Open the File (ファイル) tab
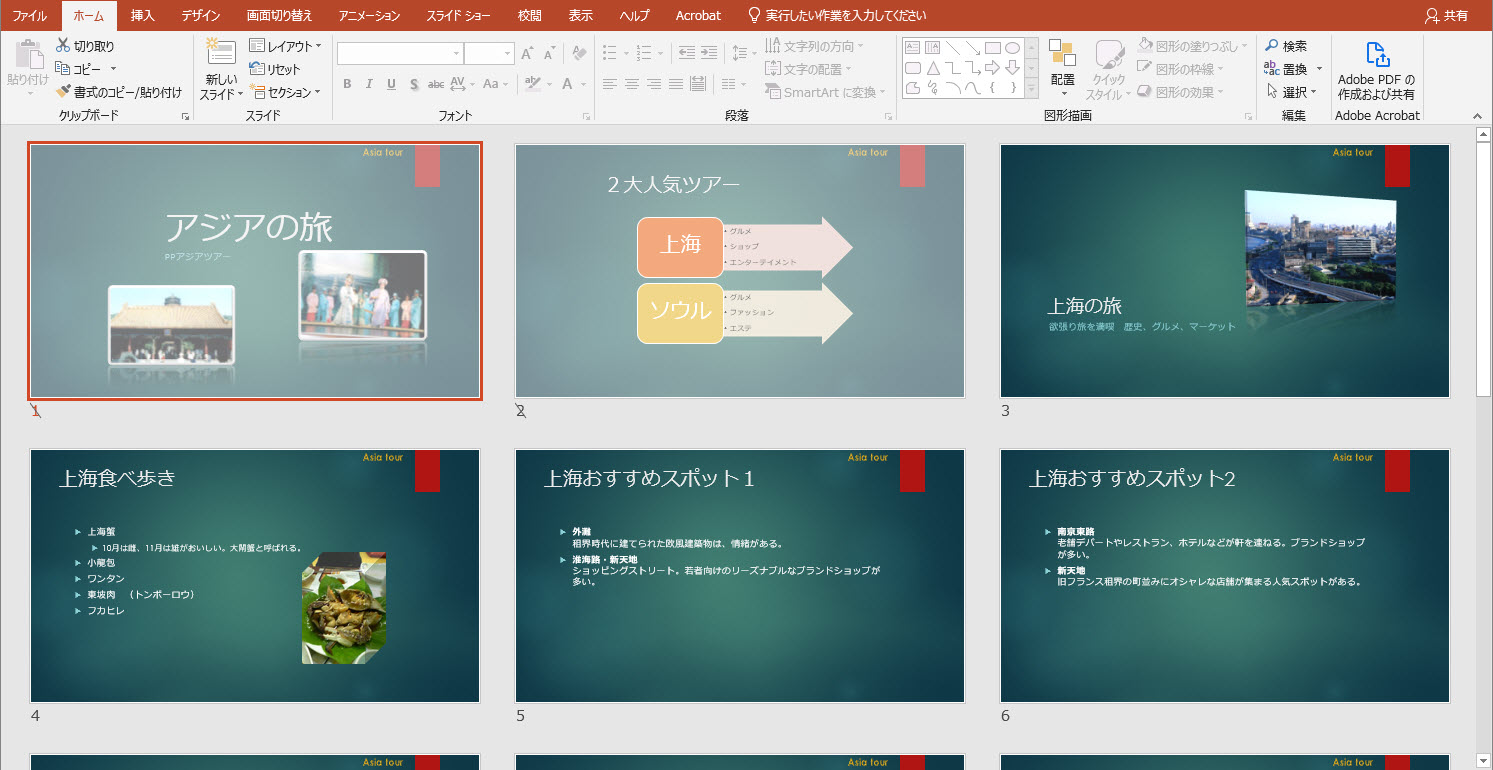This screenshot has height=770, width=1493. point(29,15)
